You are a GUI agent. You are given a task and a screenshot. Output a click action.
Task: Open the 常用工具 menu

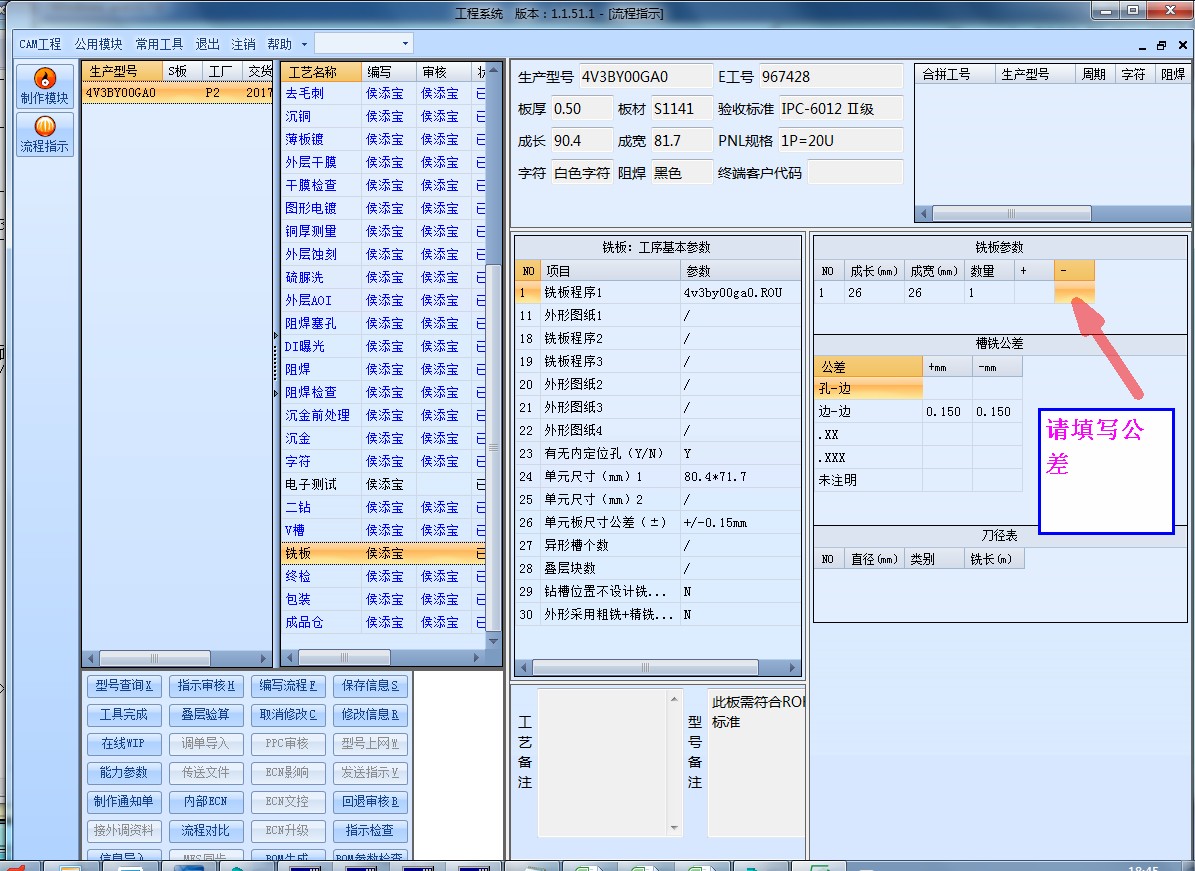coord(159,44)
